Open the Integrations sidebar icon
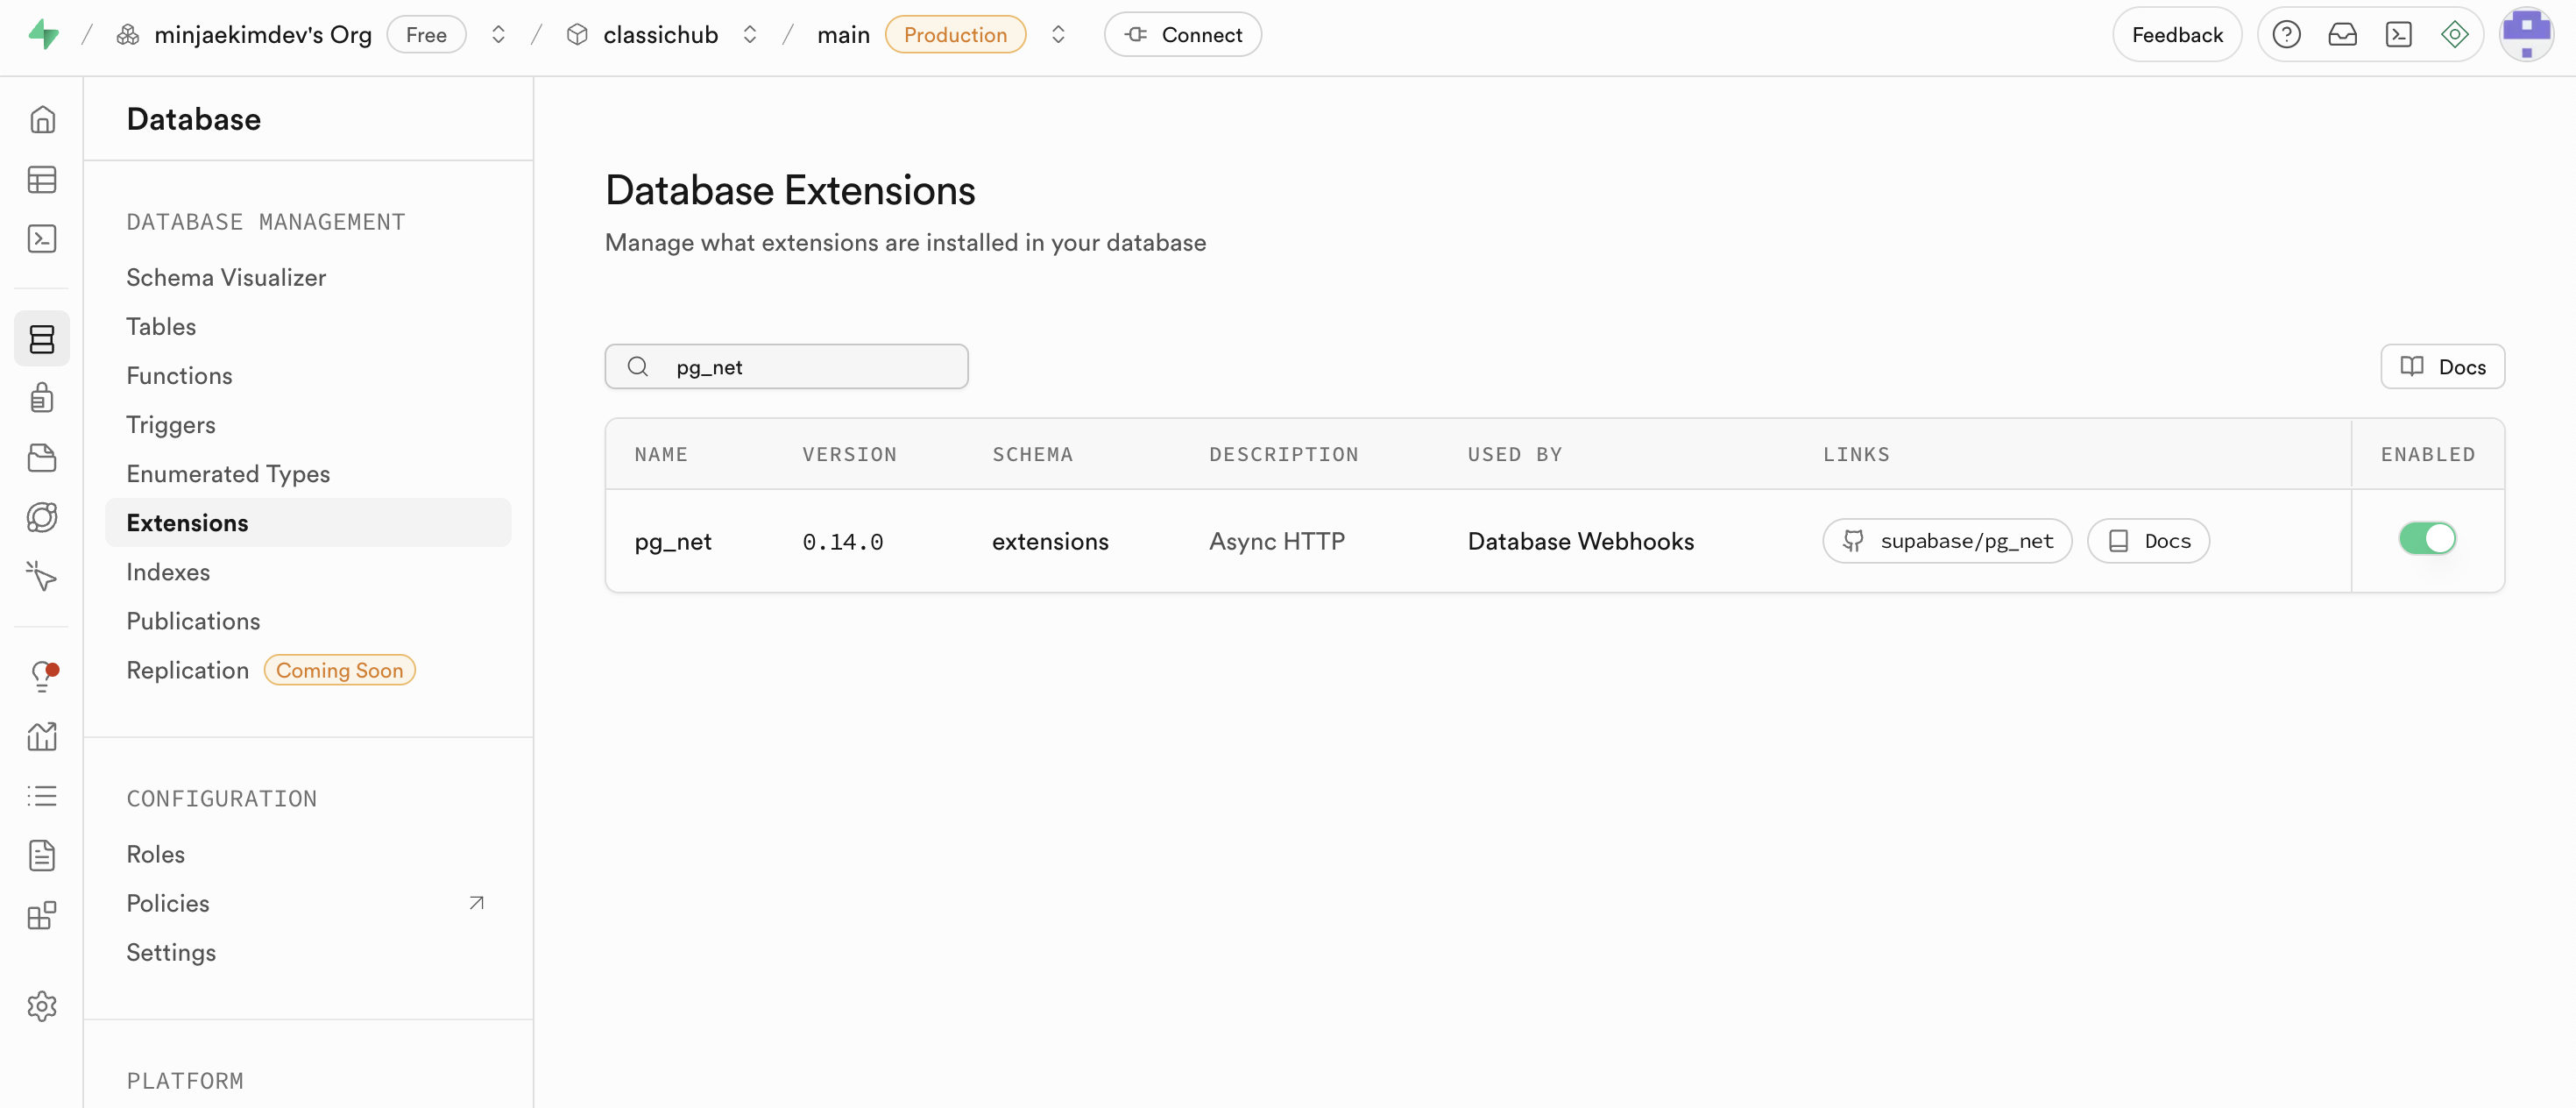This screenshot has height=1108, width=2576. tap(42, 915)
